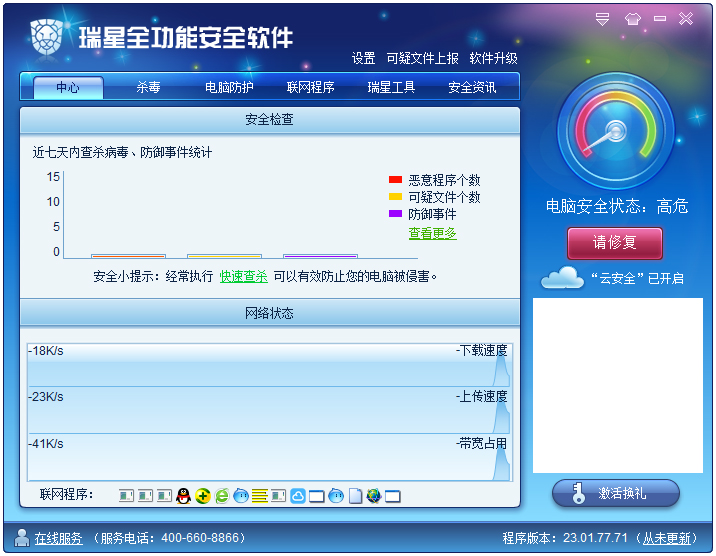Image resolution: width=716 pixels, height=556 pixels.
Task: Click the user avatar icon next to 在线服务
Action: coord(21,538)
